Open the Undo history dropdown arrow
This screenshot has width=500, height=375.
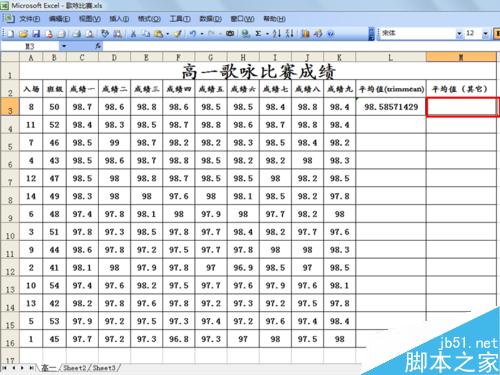tap(202, 34)
